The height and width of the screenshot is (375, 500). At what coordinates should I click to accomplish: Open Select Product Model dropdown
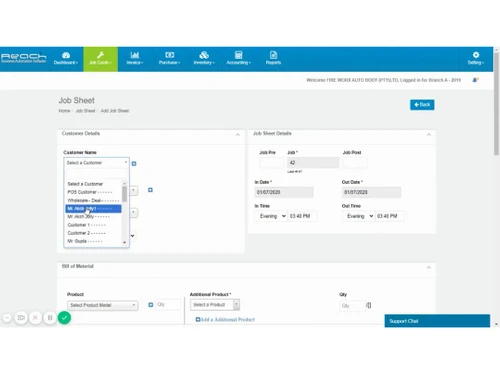pyautogui.click(x=103, y=305)
